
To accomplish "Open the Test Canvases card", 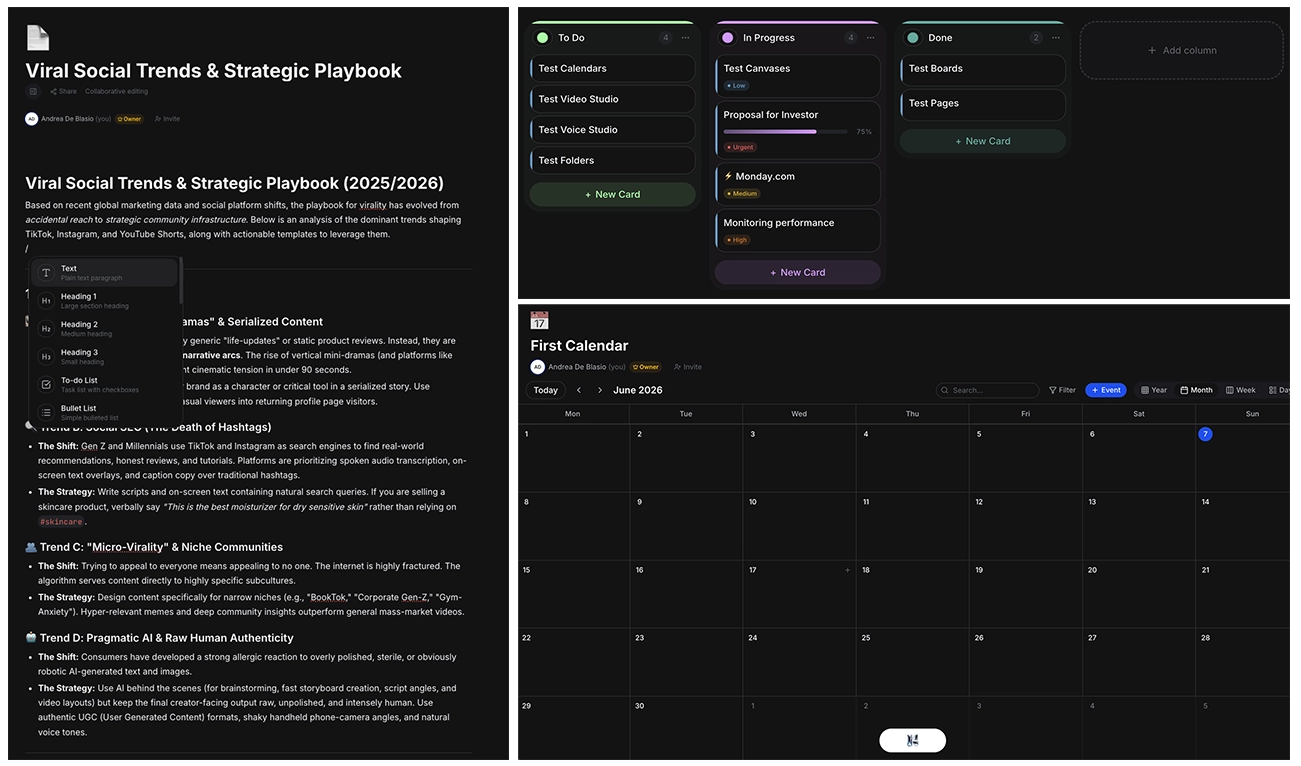I will (797, 76).
